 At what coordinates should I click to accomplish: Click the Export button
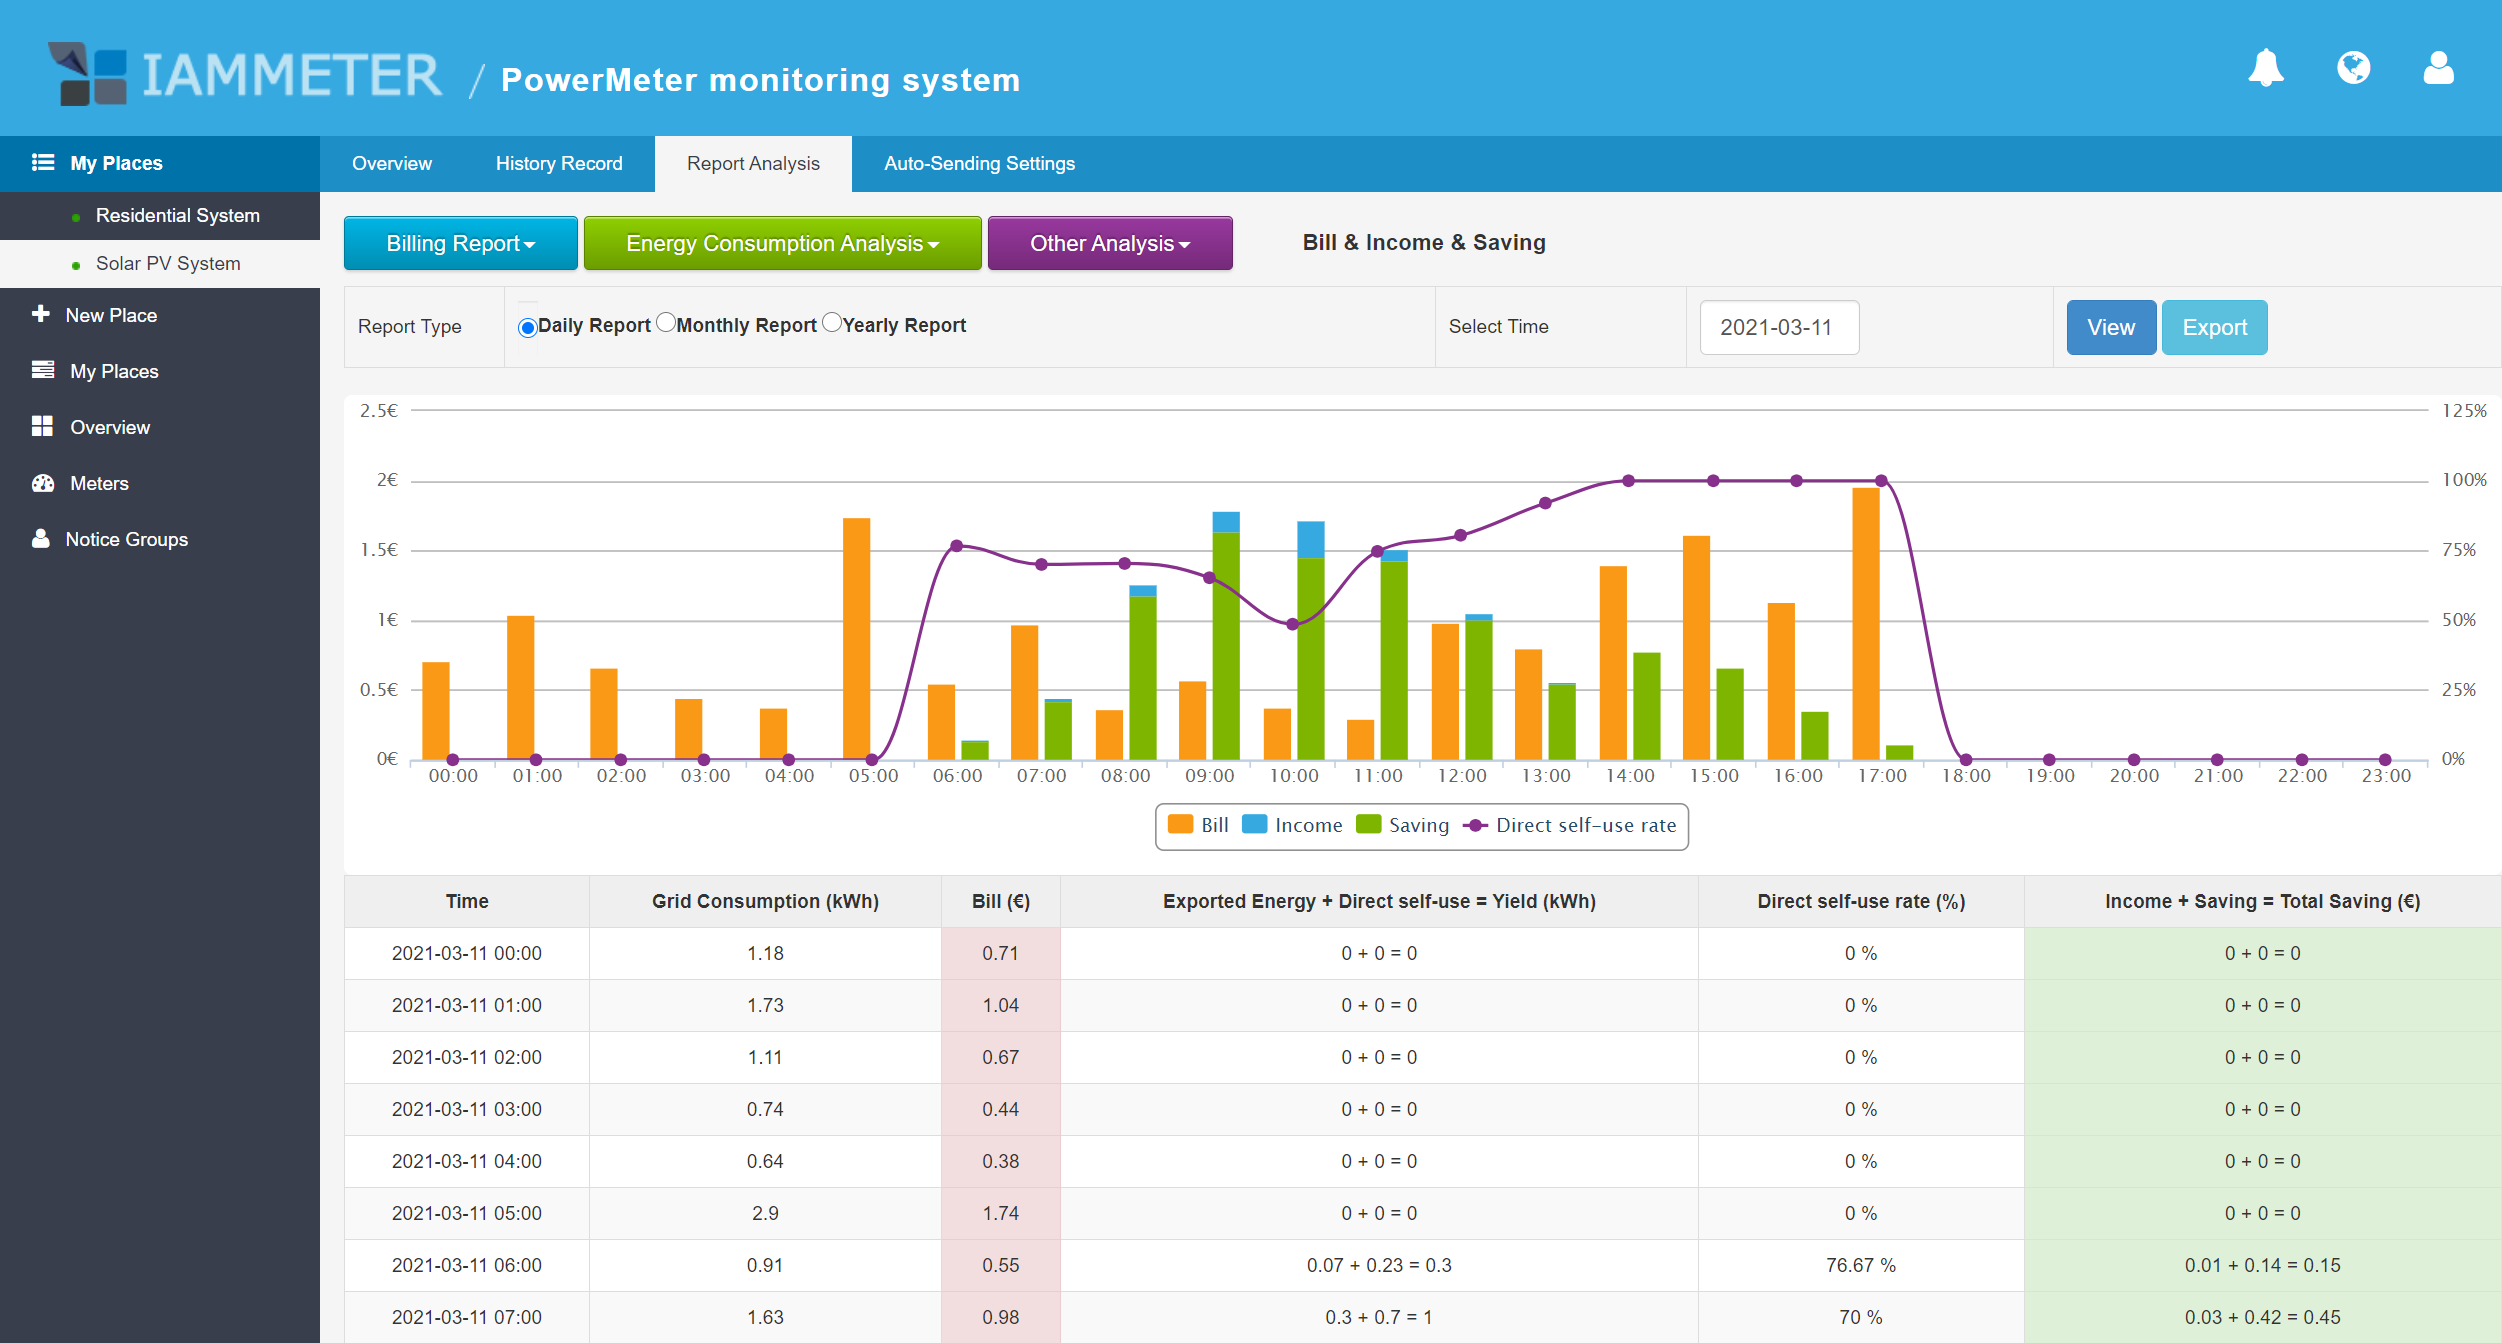tap(2213, 327)
